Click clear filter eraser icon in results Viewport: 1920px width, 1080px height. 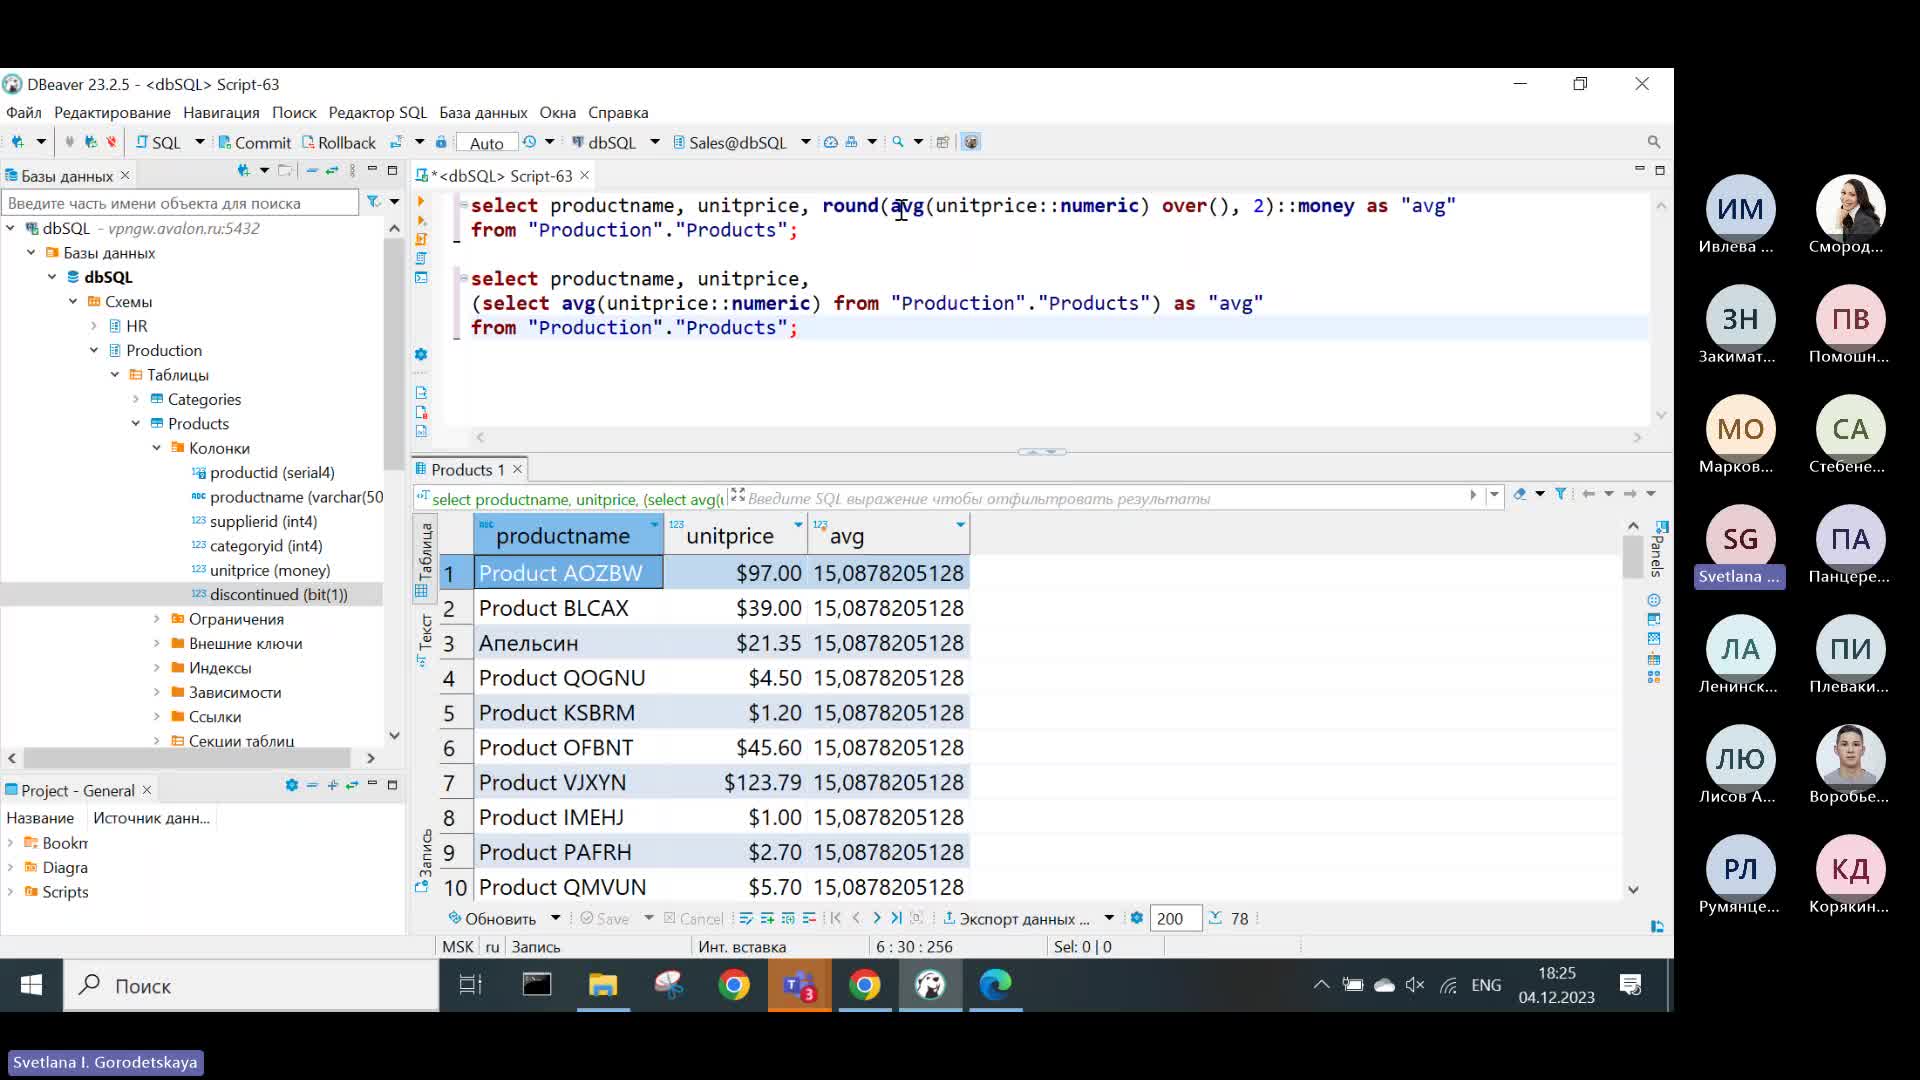point(1520,494)
